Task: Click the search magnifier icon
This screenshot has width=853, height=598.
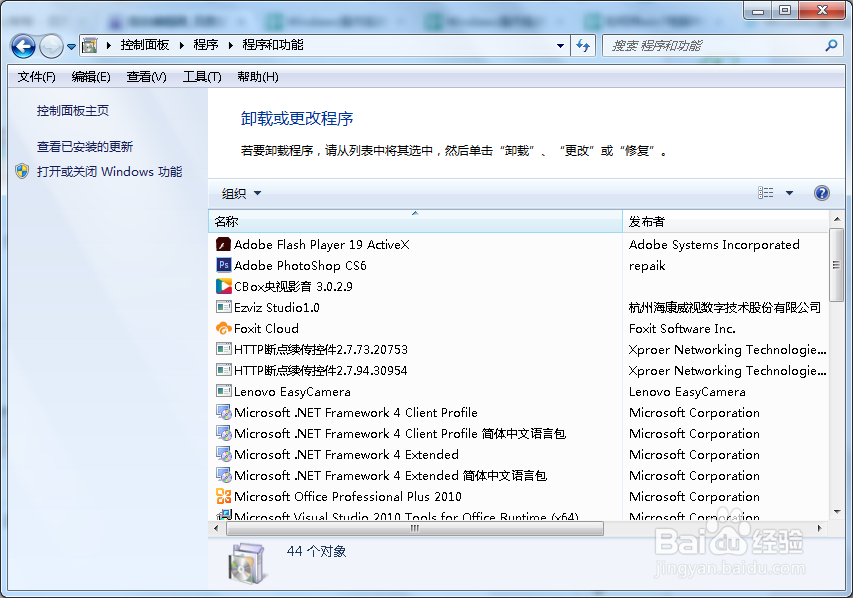Action: coord(831,46)
